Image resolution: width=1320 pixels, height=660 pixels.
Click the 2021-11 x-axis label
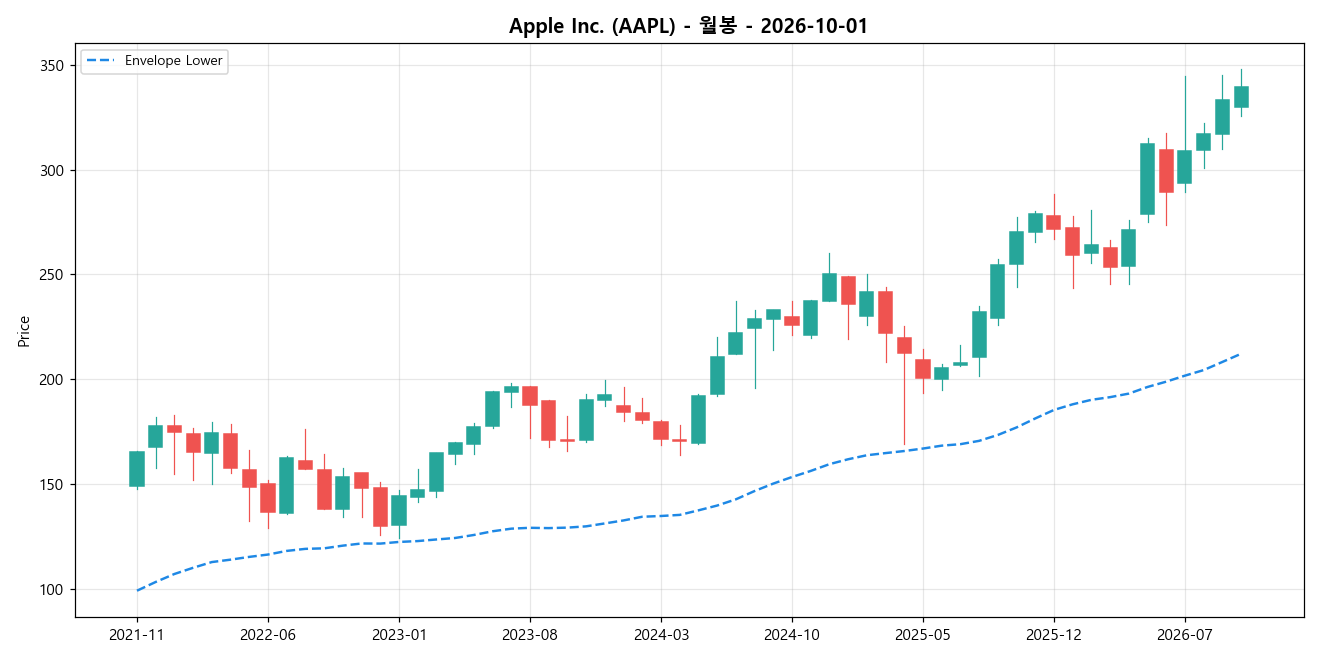(x=137, y=635)
